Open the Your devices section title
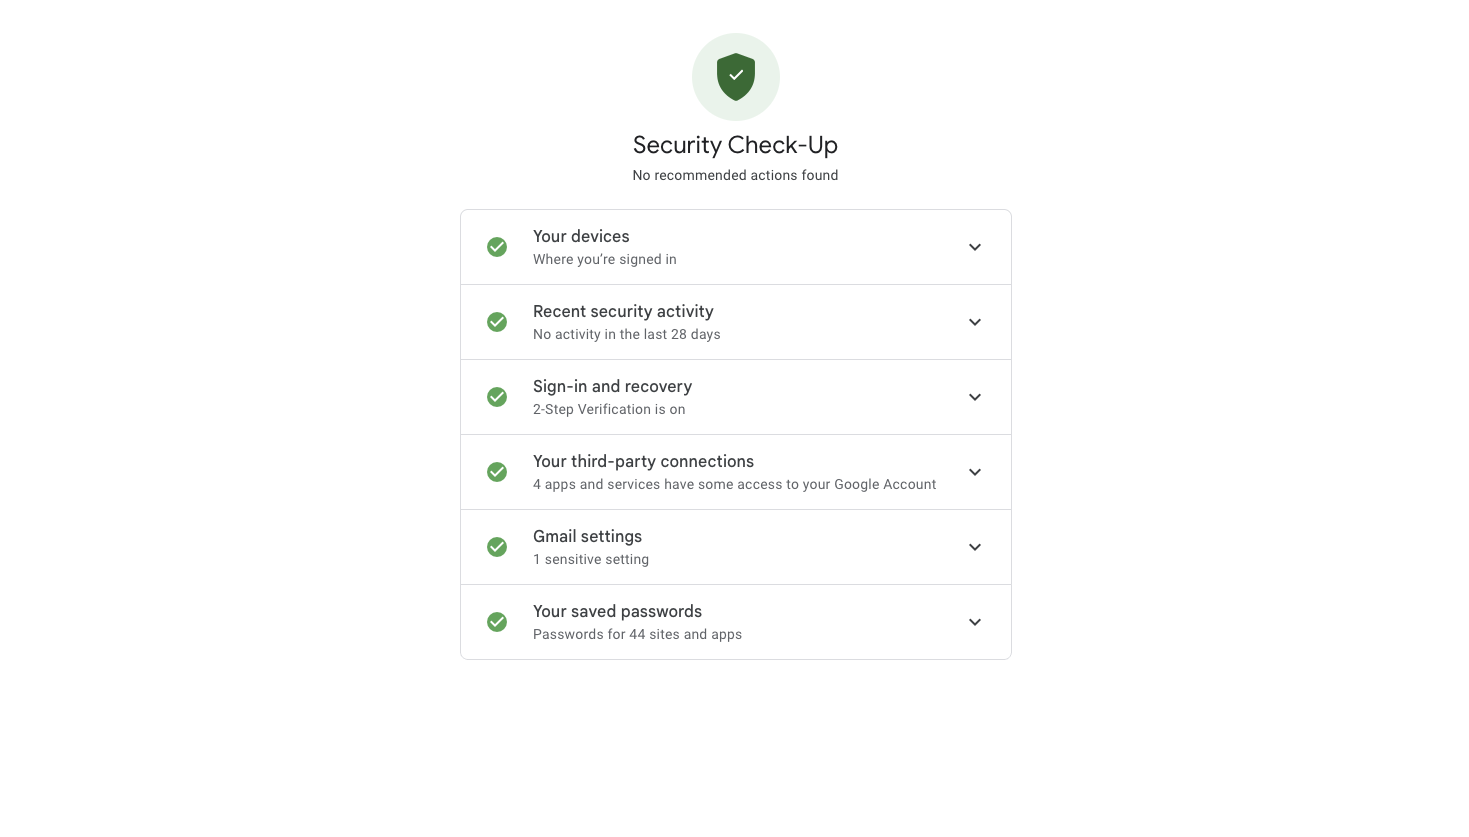1469x837 pixels. [581, 236]
